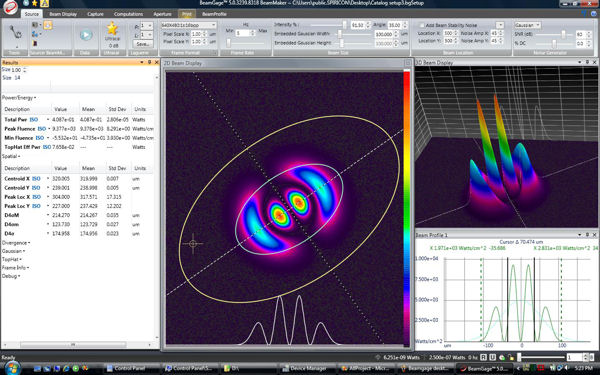Toggle ISO for Peak Fluence row
This screenshot has width=600, height=375.
42,129
